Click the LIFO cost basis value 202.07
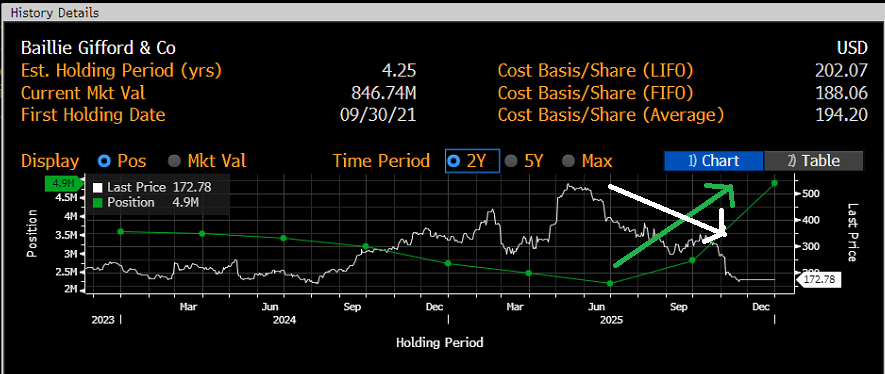 click(x=841, y=71)
